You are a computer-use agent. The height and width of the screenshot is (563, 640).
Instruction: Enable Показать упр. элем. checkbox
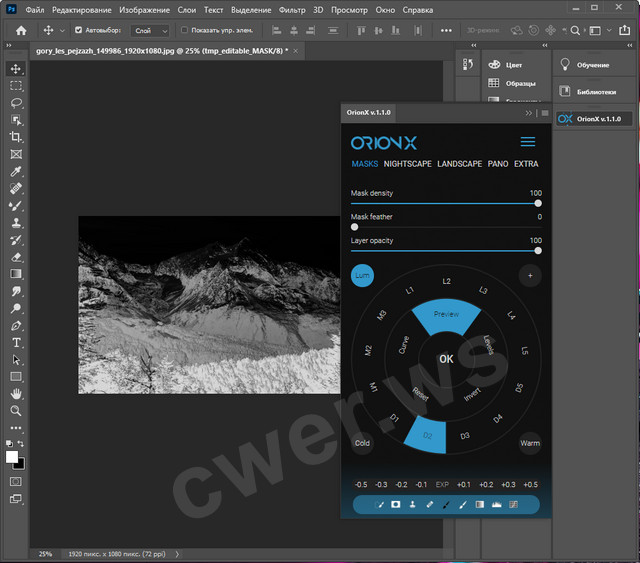coord(183,31)
